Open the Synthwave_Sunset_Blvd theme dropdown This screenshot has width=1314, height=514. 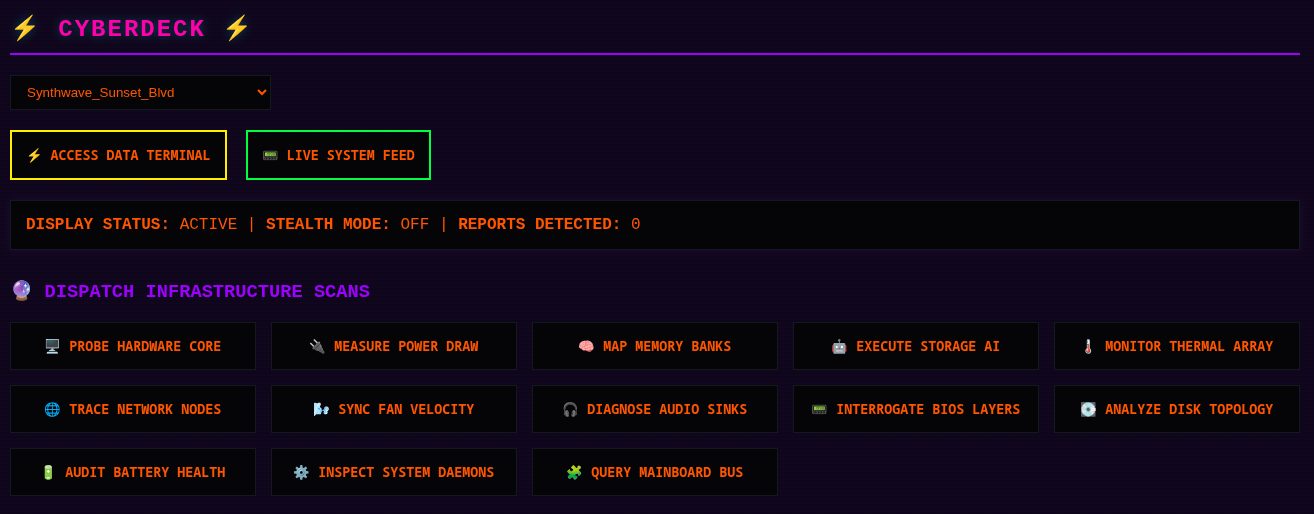pyautogui.click(x=140, y=92)
